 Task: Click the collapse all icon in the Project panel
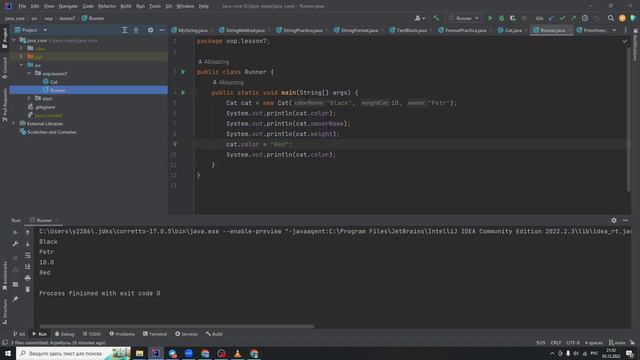(136, 30)
